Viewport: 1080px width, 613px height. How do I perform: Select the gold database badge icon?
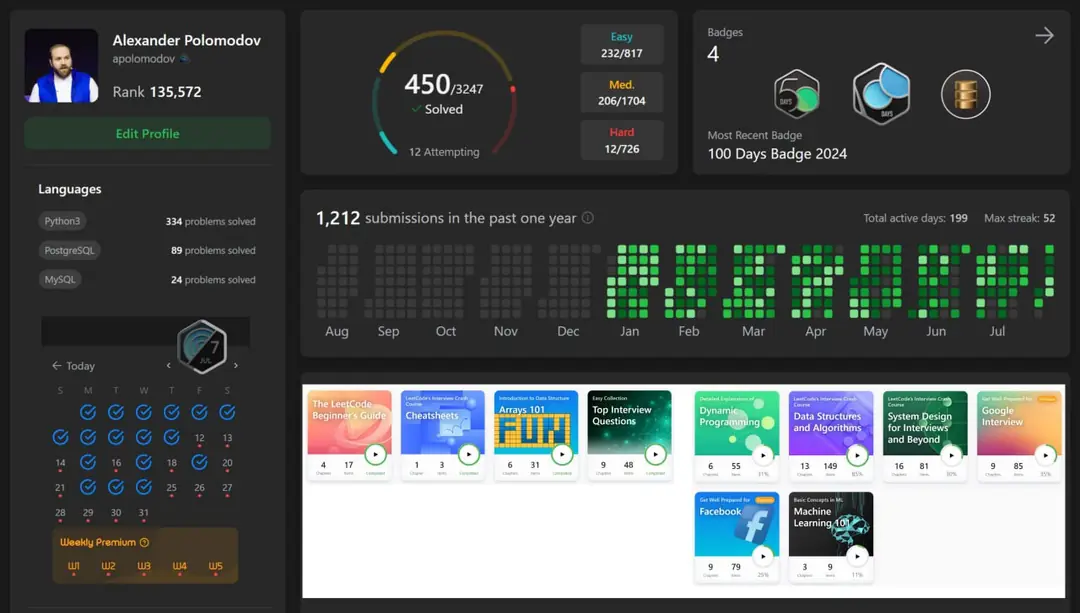point(966,94)
